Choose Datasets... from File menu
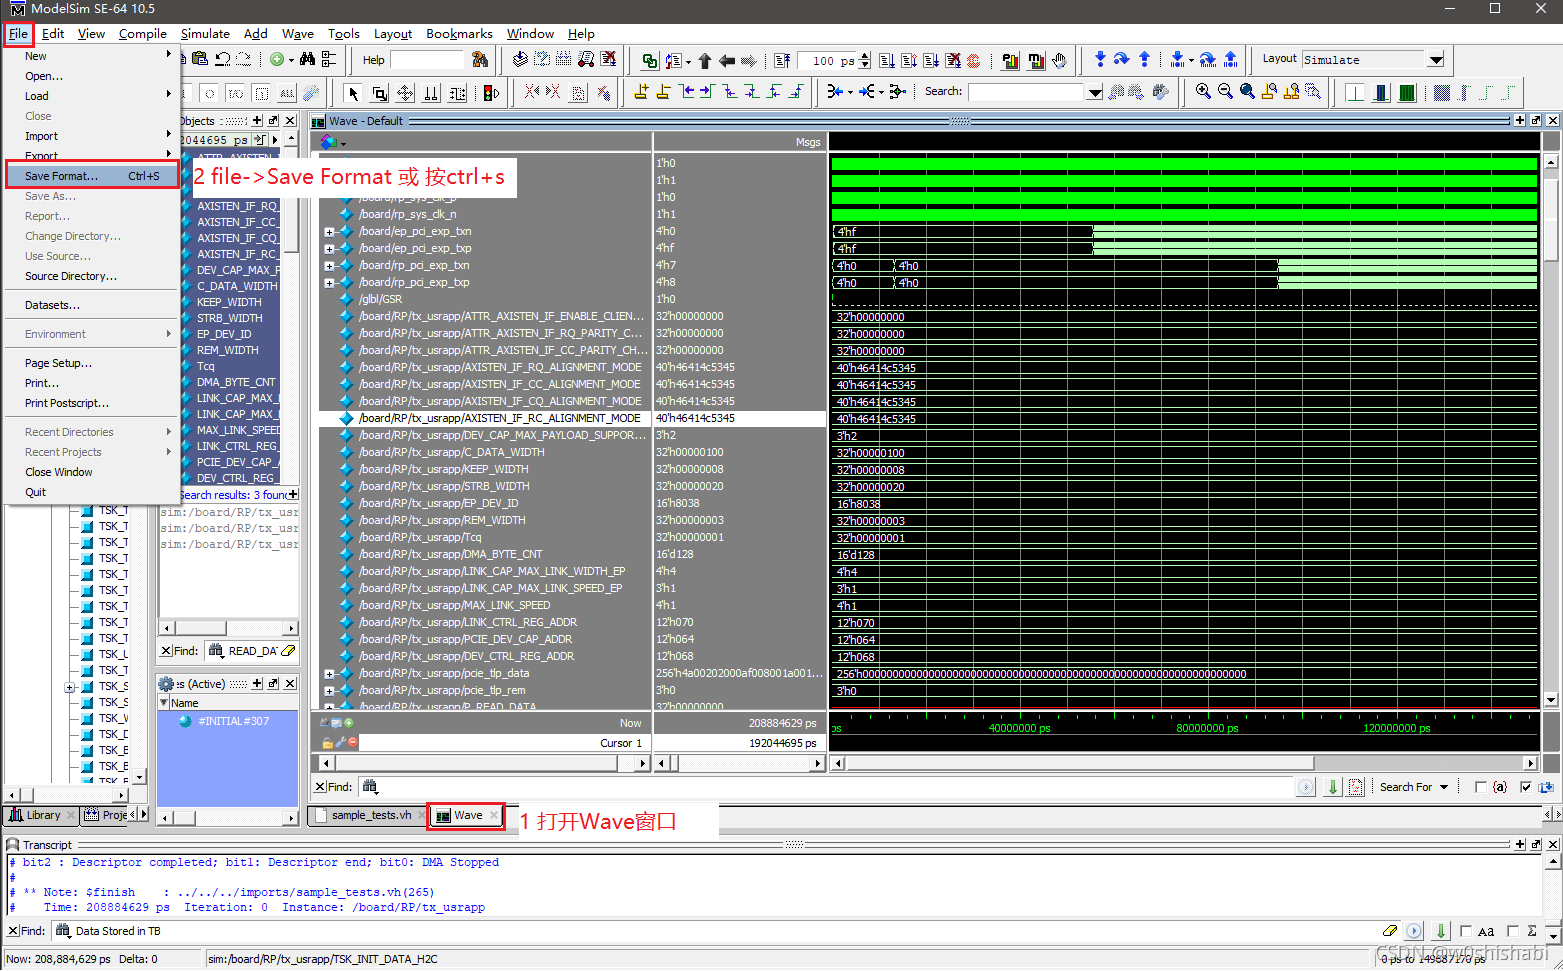1563x971 pixels. click(x=52, y=305)
